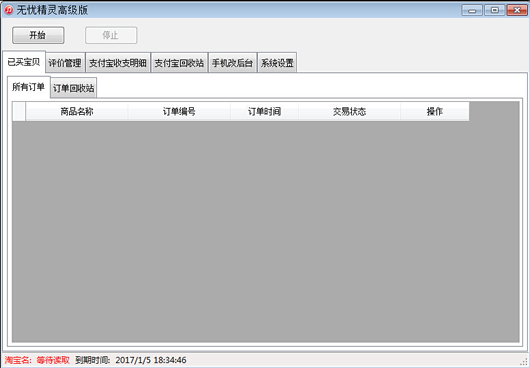Select the 订单回收站 sub-tab
530x368 pixels.
(x=74, y=89)
